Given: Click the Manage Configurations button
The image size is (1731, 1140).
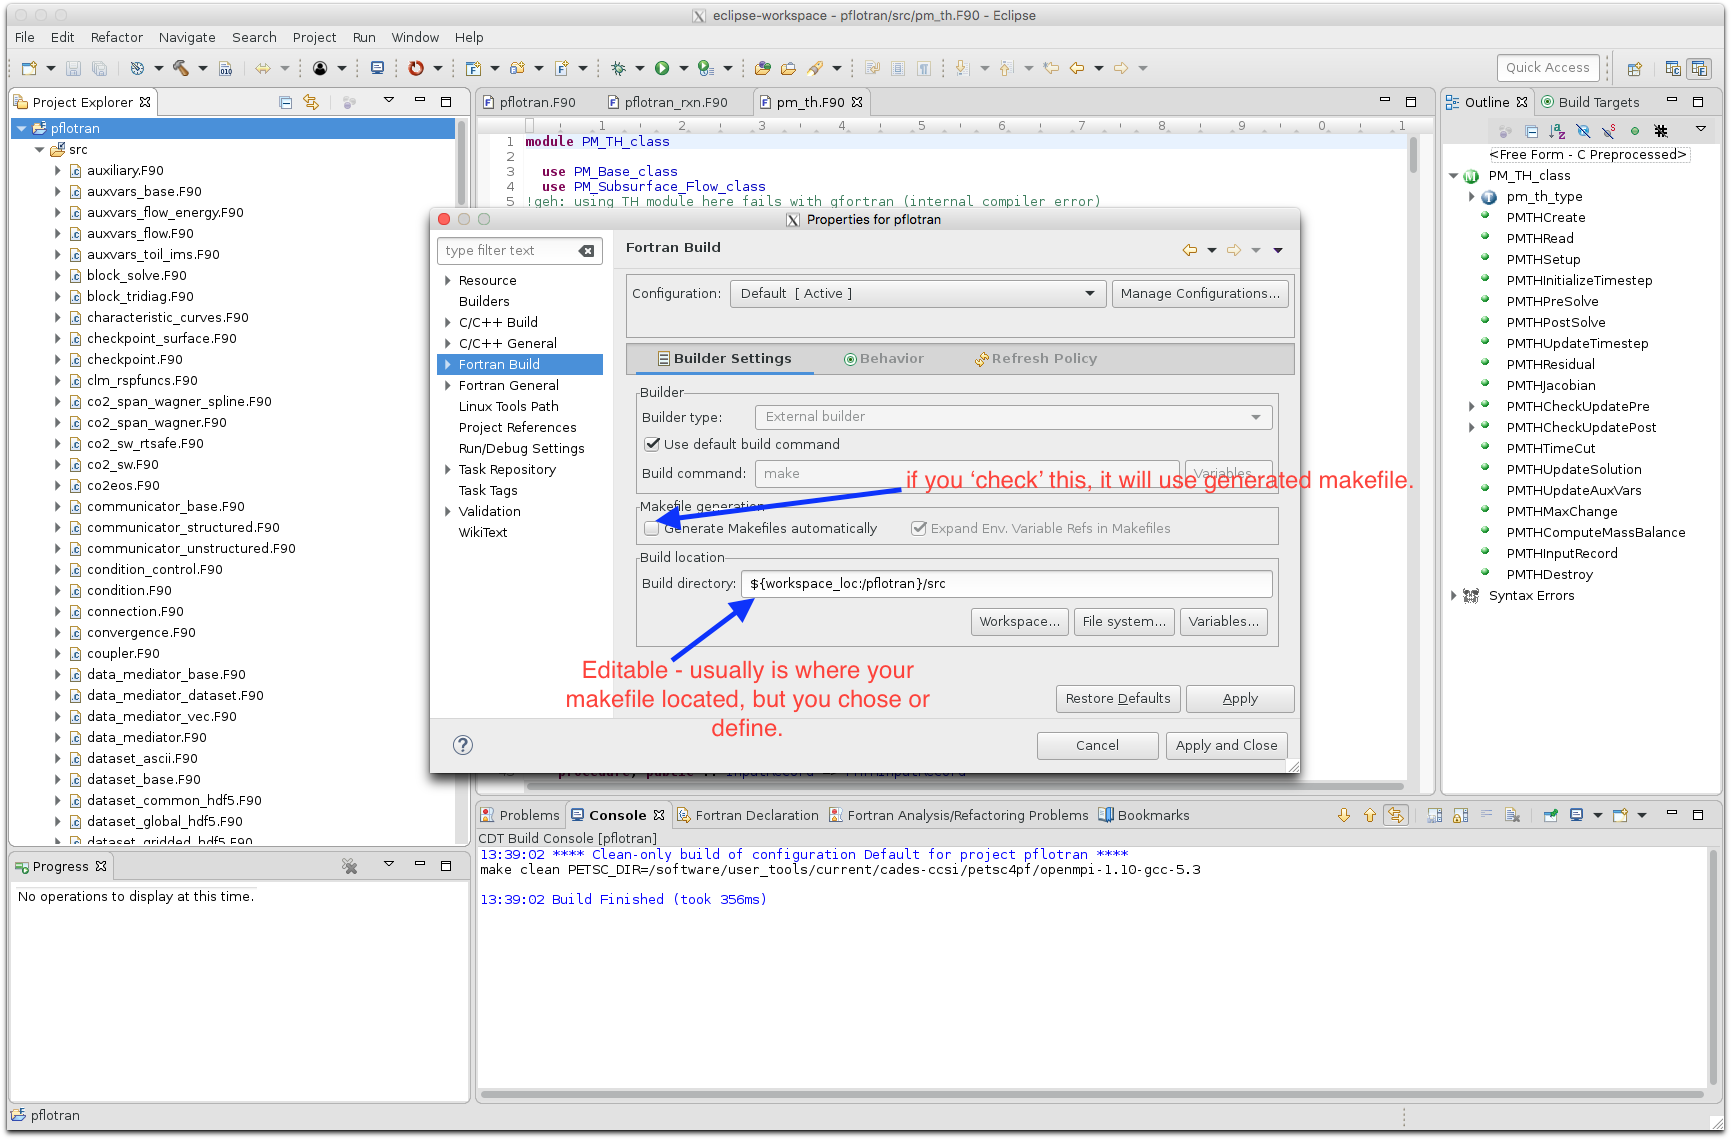Looking at the screenshot, I should click(1200, 294).
